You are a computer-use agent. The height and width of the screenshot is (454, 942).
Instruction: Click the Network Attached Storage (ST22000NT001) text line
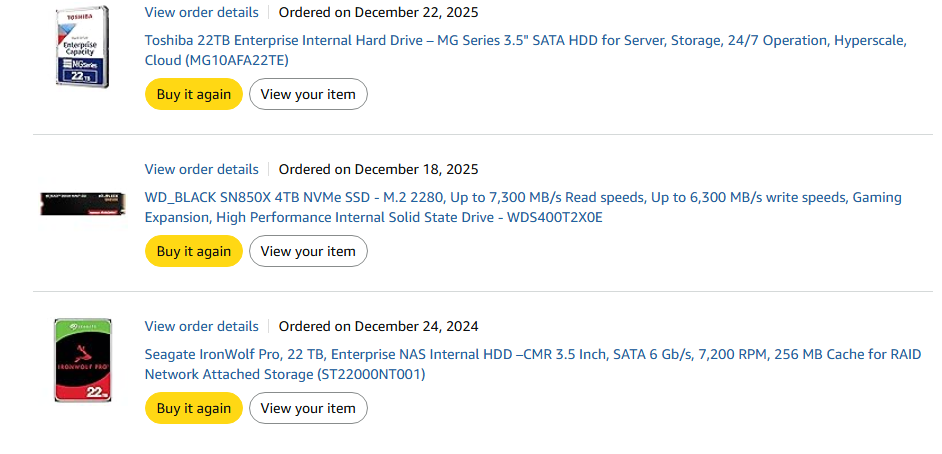point(285,375)
